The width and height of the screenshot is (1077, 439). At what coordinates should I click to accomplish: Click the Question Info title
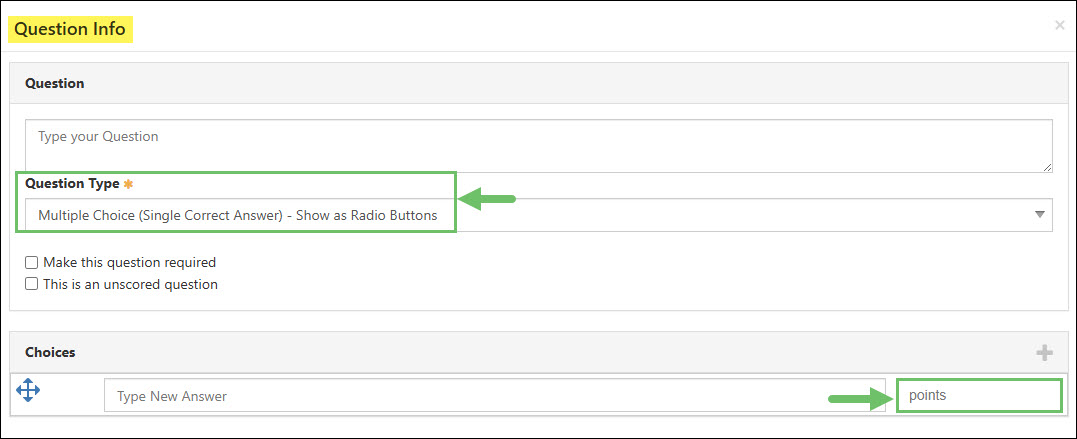[70, 30]
